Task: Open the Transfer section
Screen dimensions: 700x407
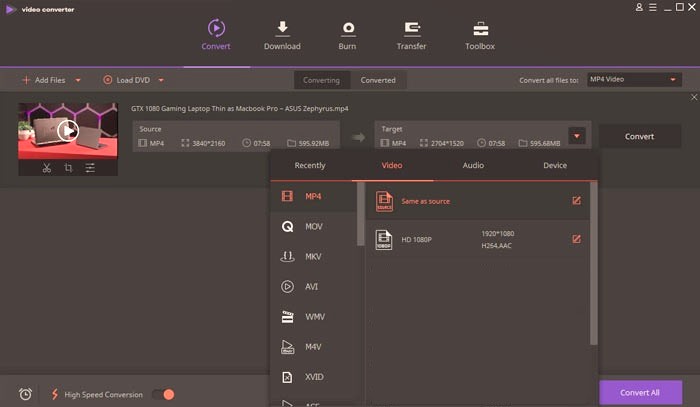Action: pos(411,35)
